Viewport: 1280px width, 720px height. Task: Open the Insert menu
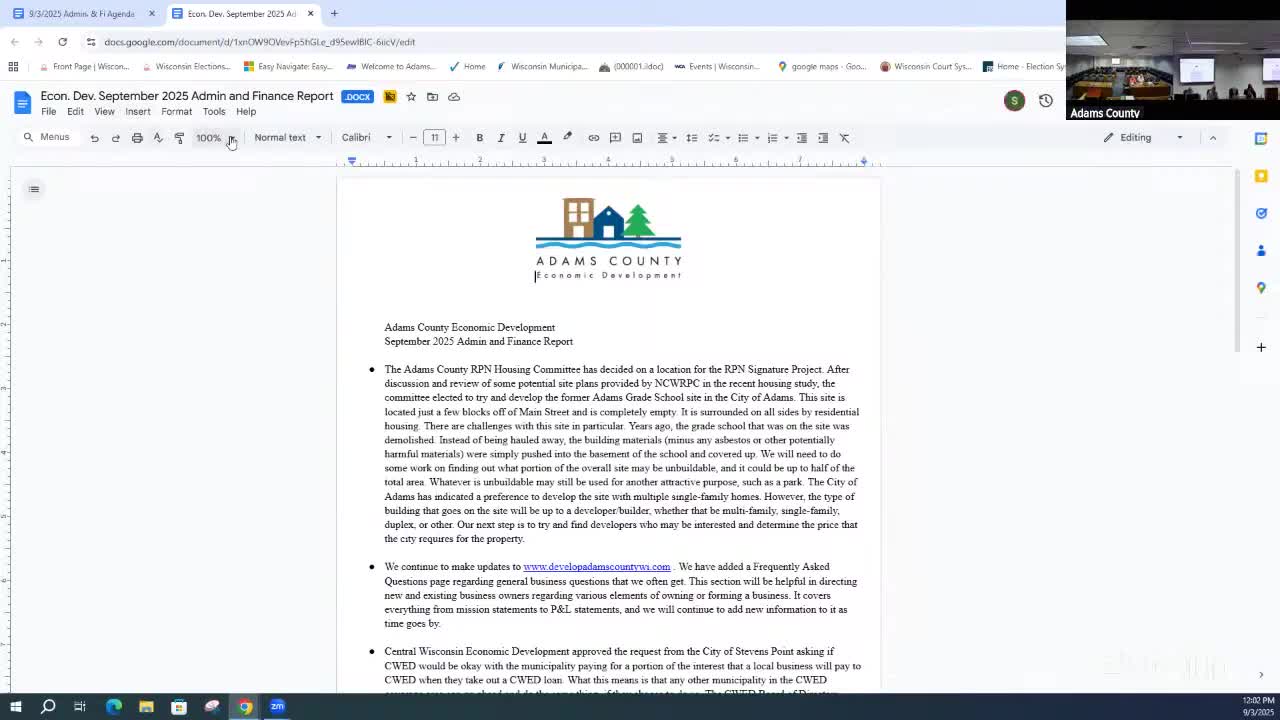(138, 111)
